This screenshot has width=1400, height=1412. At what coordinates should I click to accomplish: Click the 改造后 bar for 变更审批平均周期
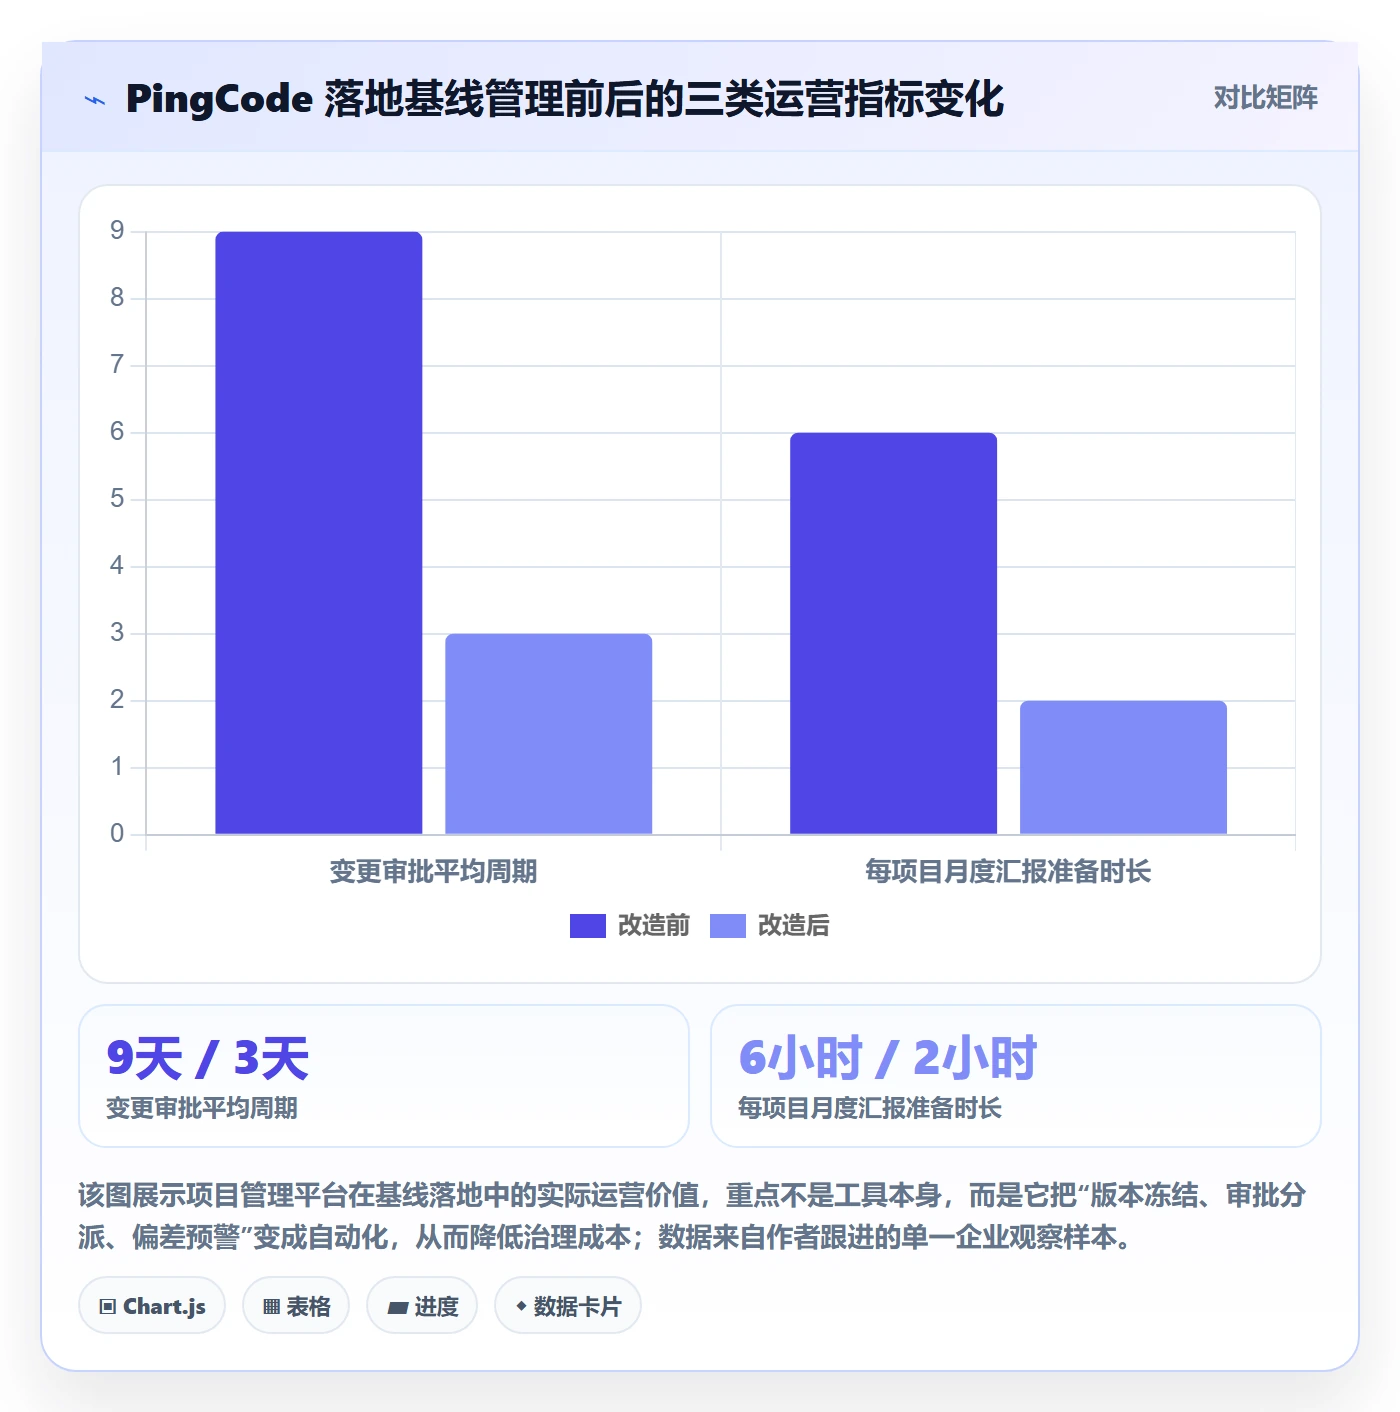[x=549, y=734]
